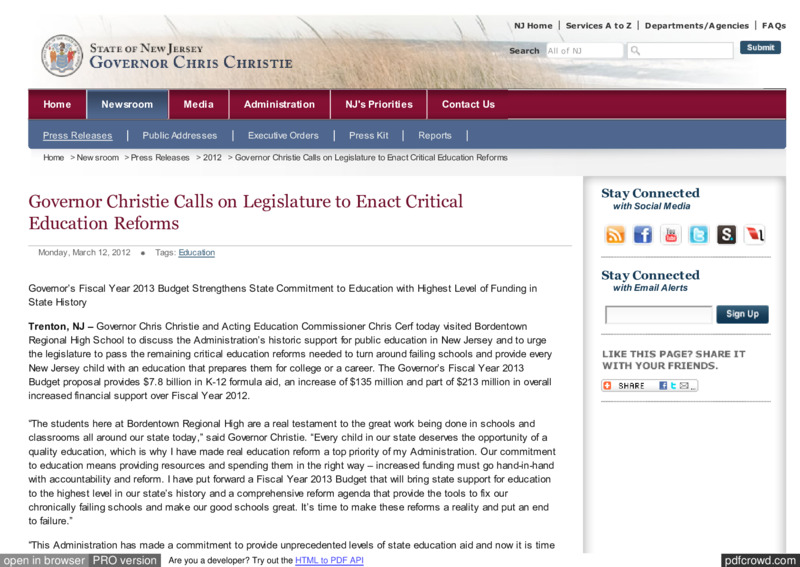Viewport: 800px width, 567px height.
Task: Click the search text input field
Action: point(680,51)
